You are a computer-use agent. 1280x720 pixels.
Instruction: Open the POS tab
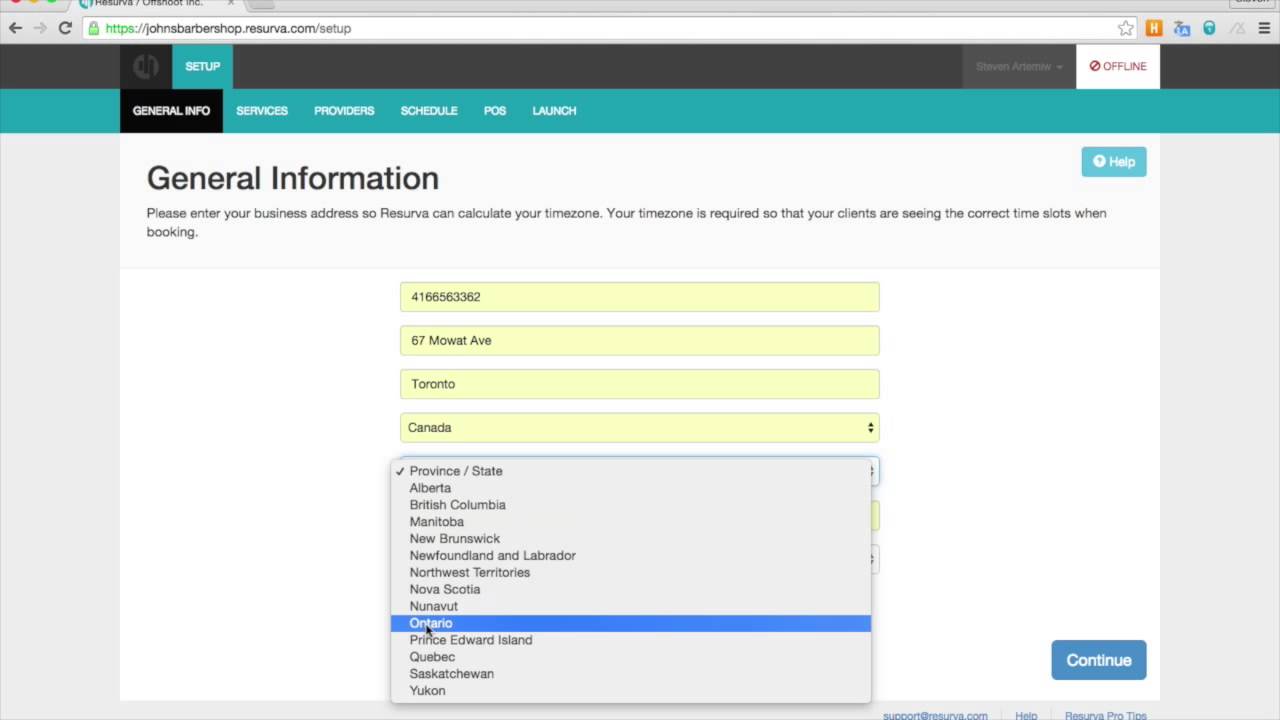tap(495, 111)
